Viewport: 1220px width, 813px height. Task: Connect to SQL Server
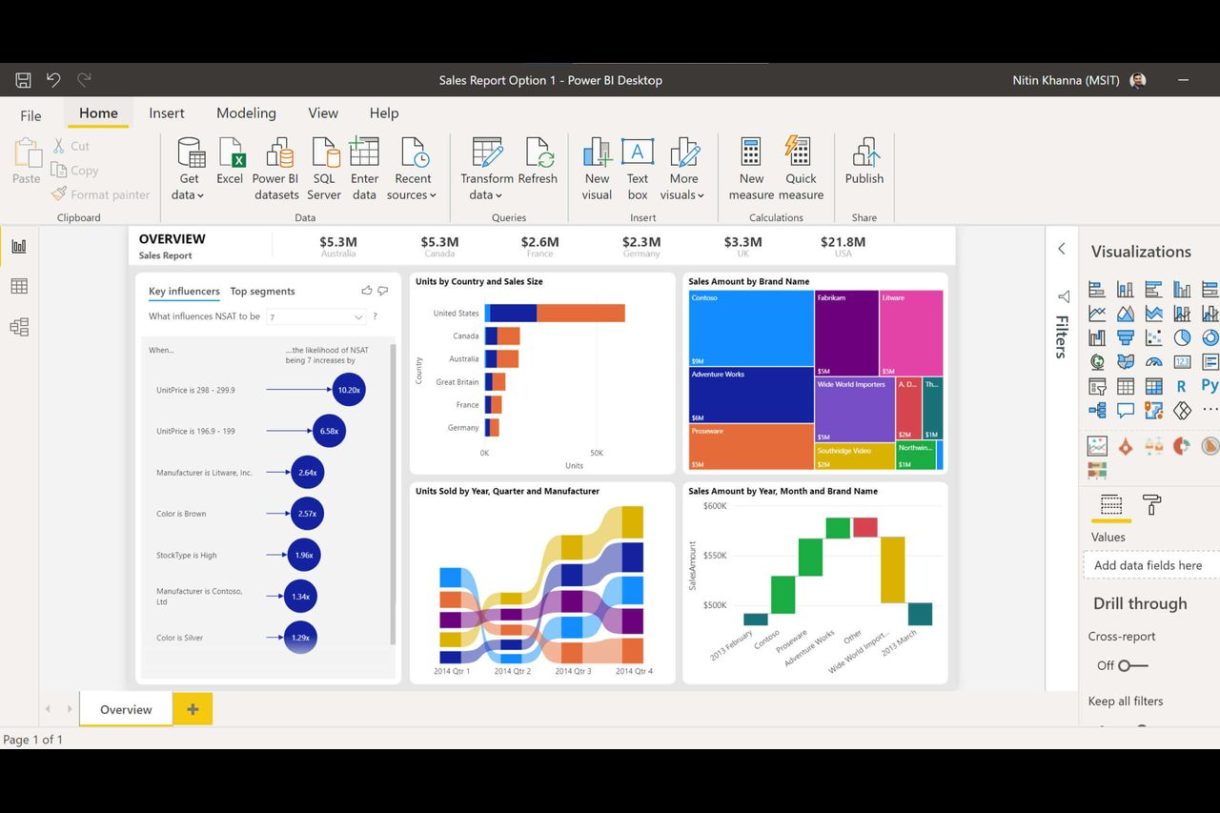tap(324, 169)
